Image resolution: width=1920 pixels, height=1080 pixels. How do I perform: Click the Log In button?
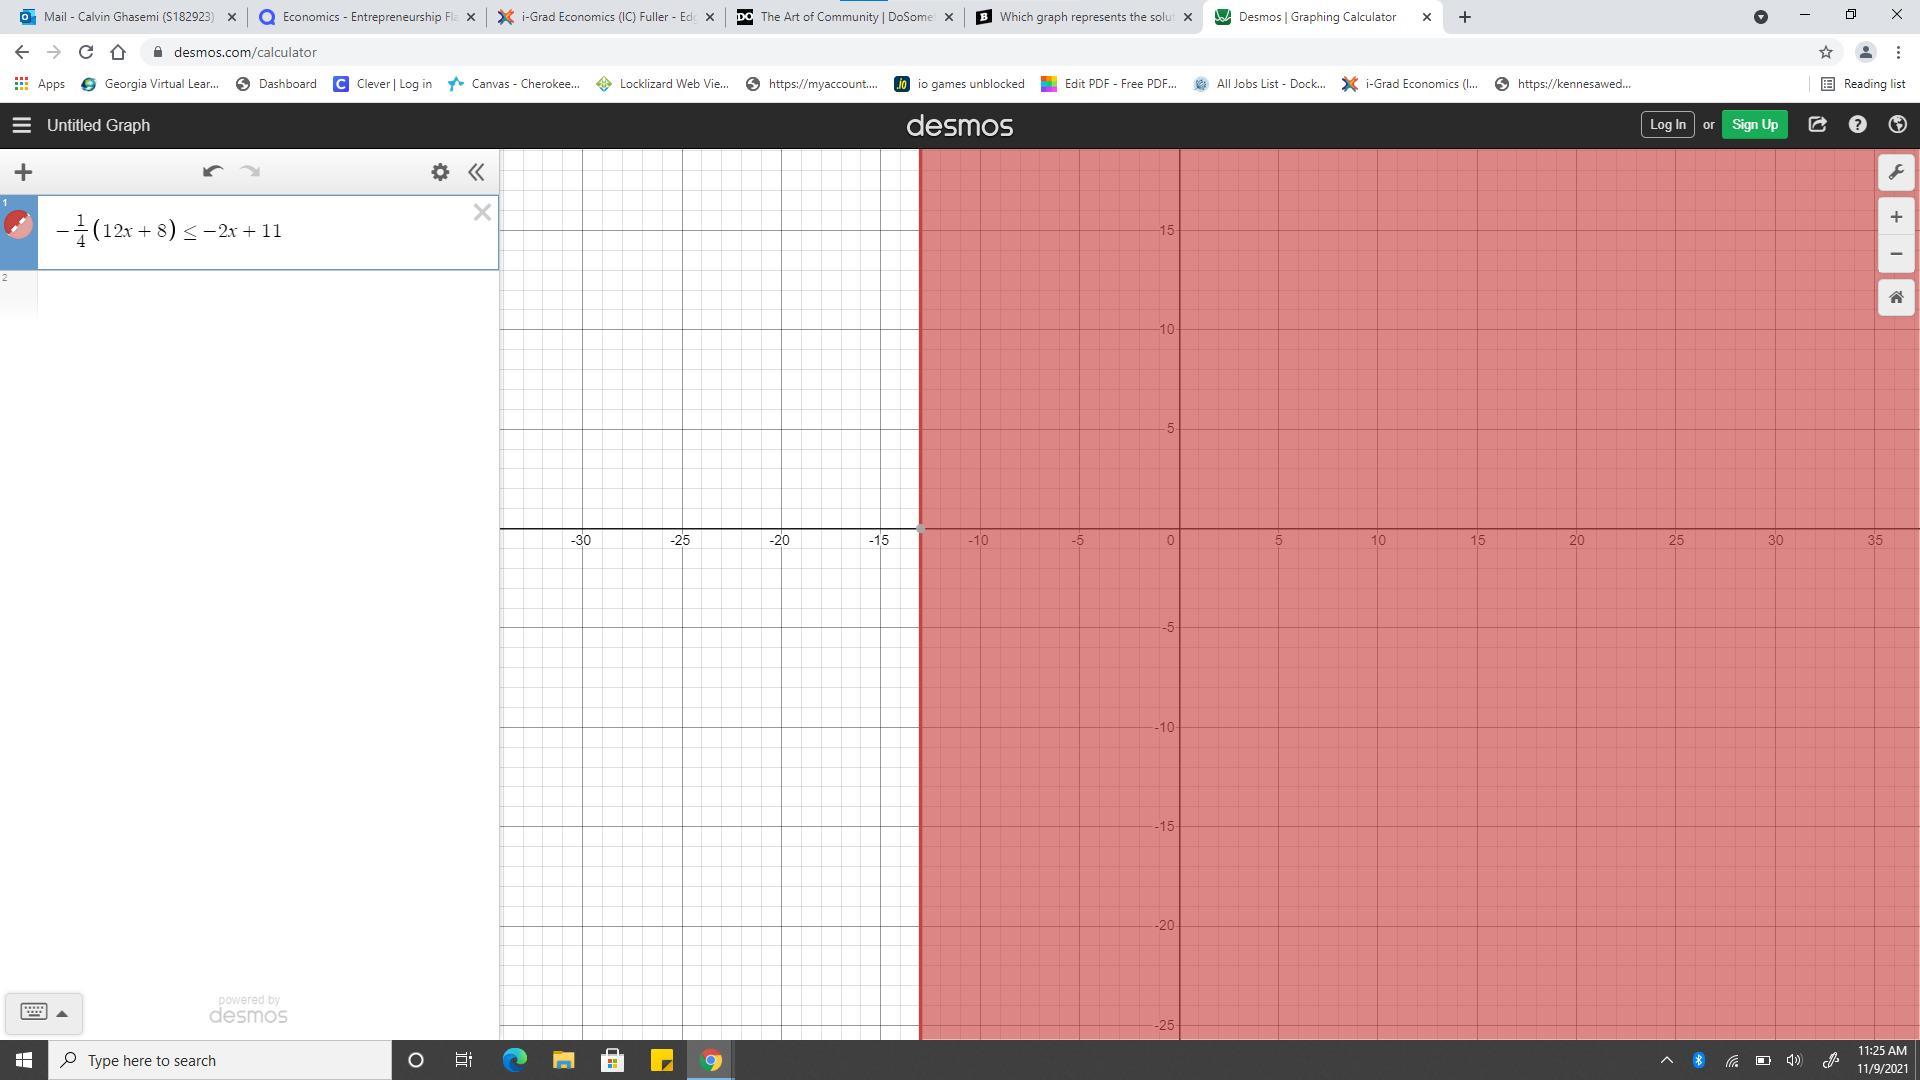tap(1667, 125)
